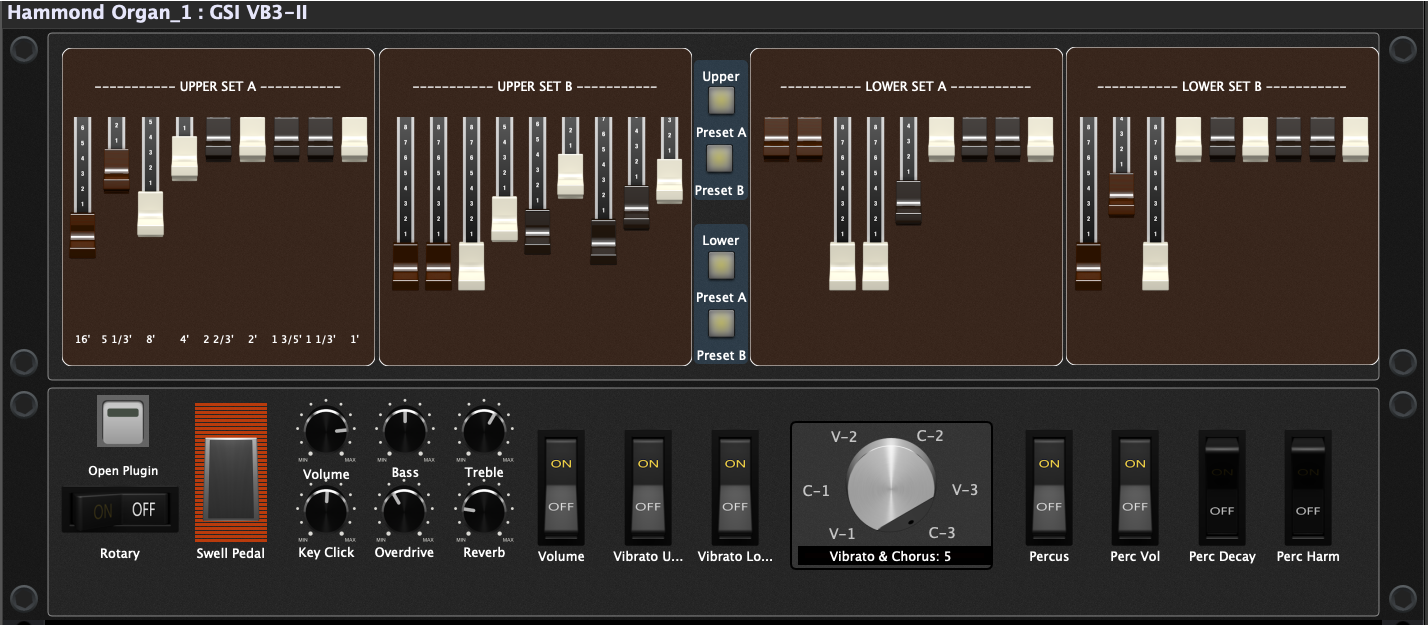Toggle the Vibrato Upper rocker switch
The height and width of the screenshot is (625, 1428).
coord(648,487)
